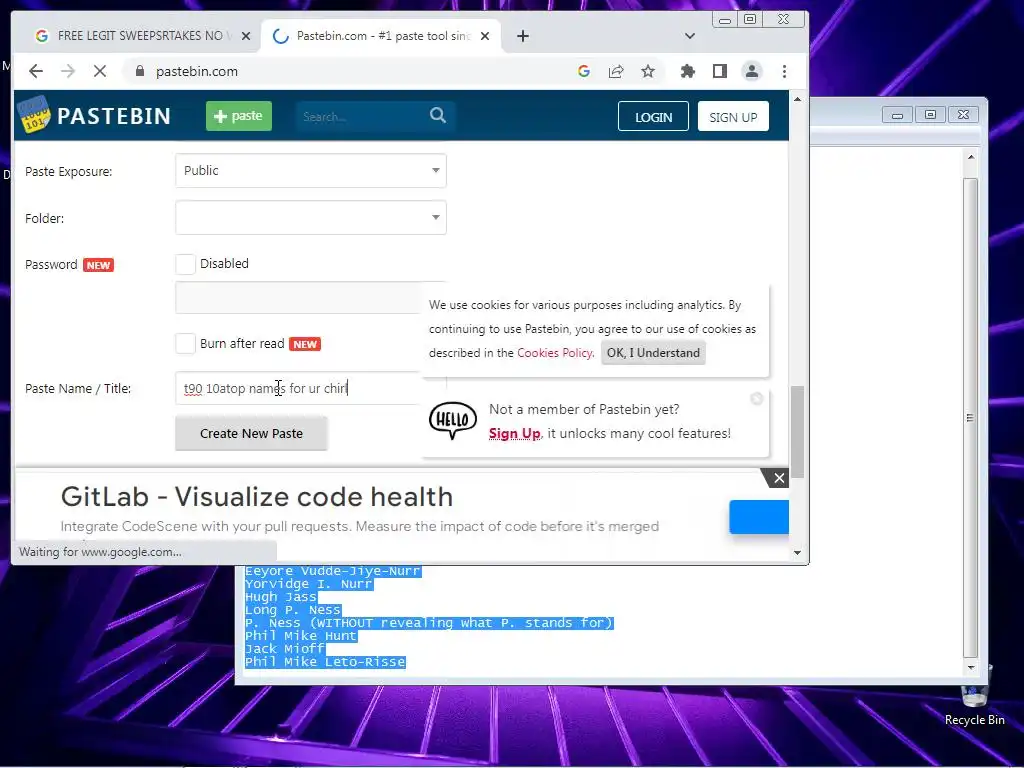Dismiss the Not a member notice
The height and width of the screenshot is (768, 1024).
pyautogui.click(x=756, y=398)
